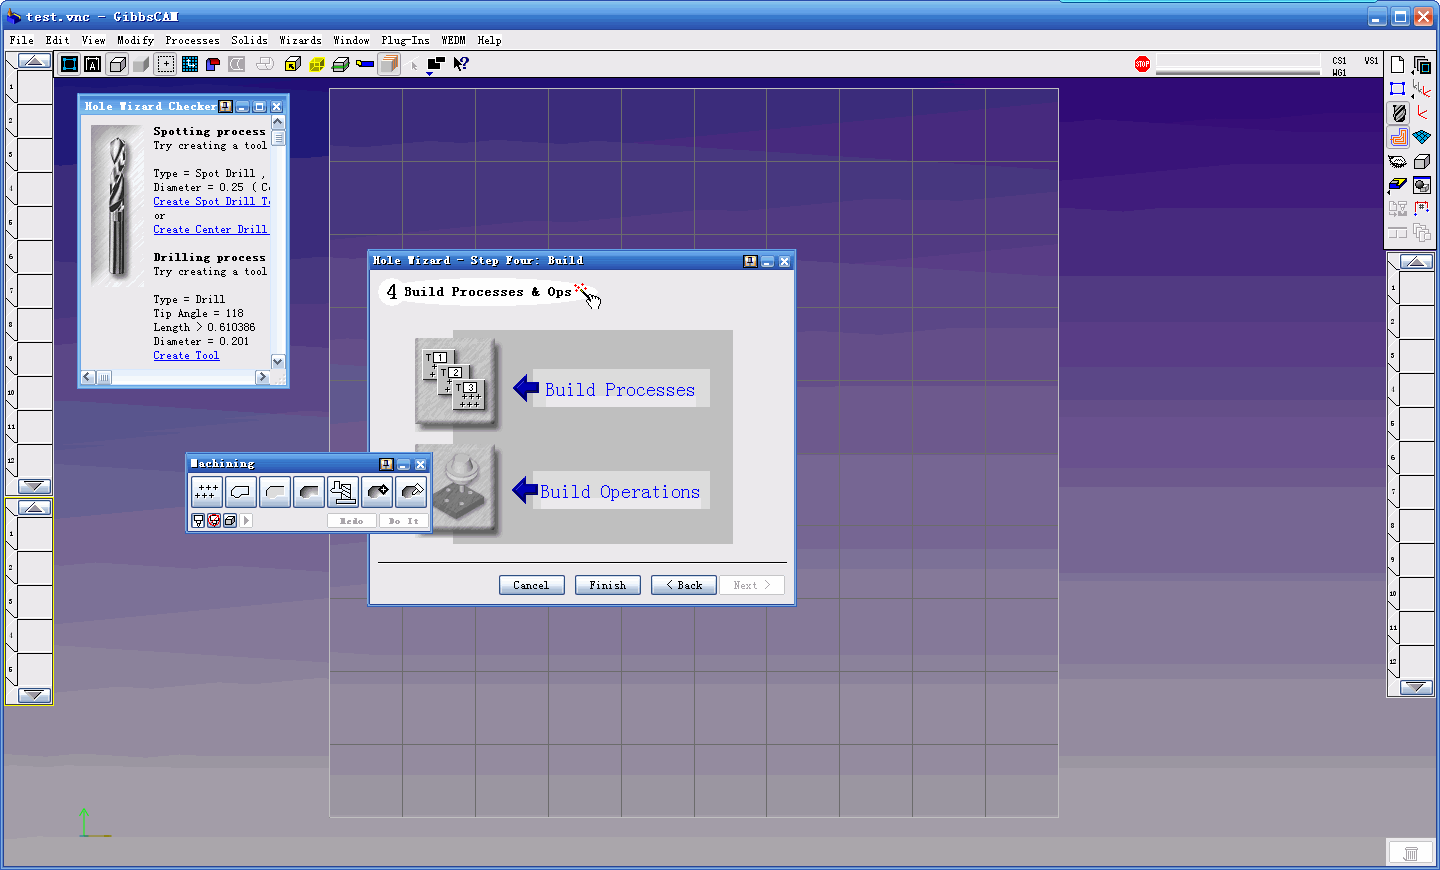
Task: Select the end mill tool icon in the right palette
Action: 1398,113
